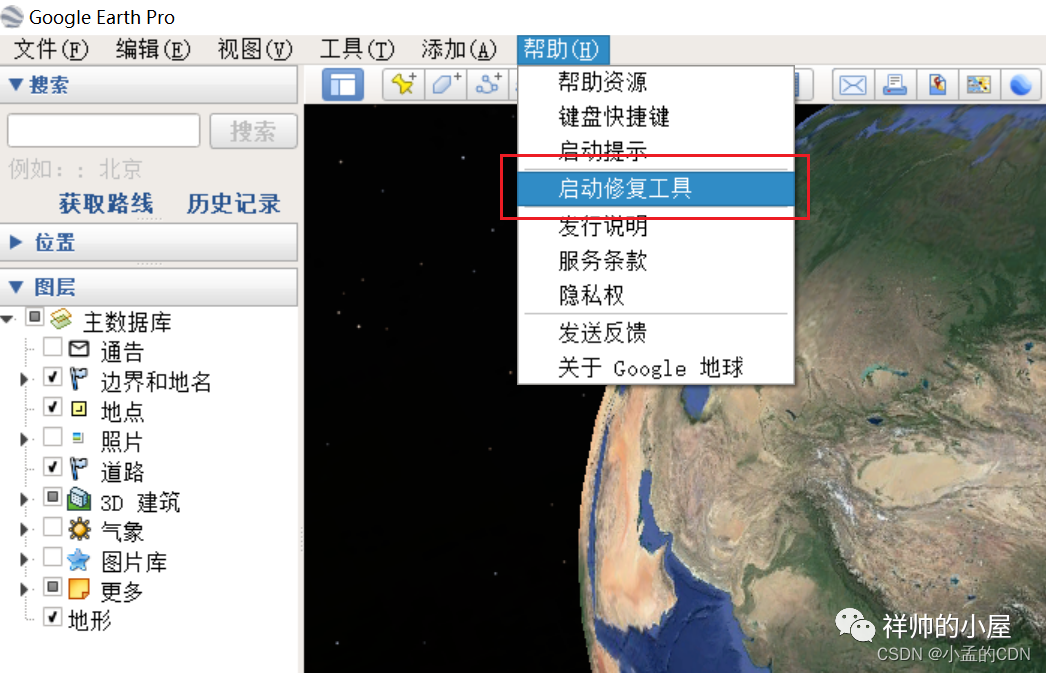
Task: Click the Add Placemark pin icon
Action: pos(404,85)
